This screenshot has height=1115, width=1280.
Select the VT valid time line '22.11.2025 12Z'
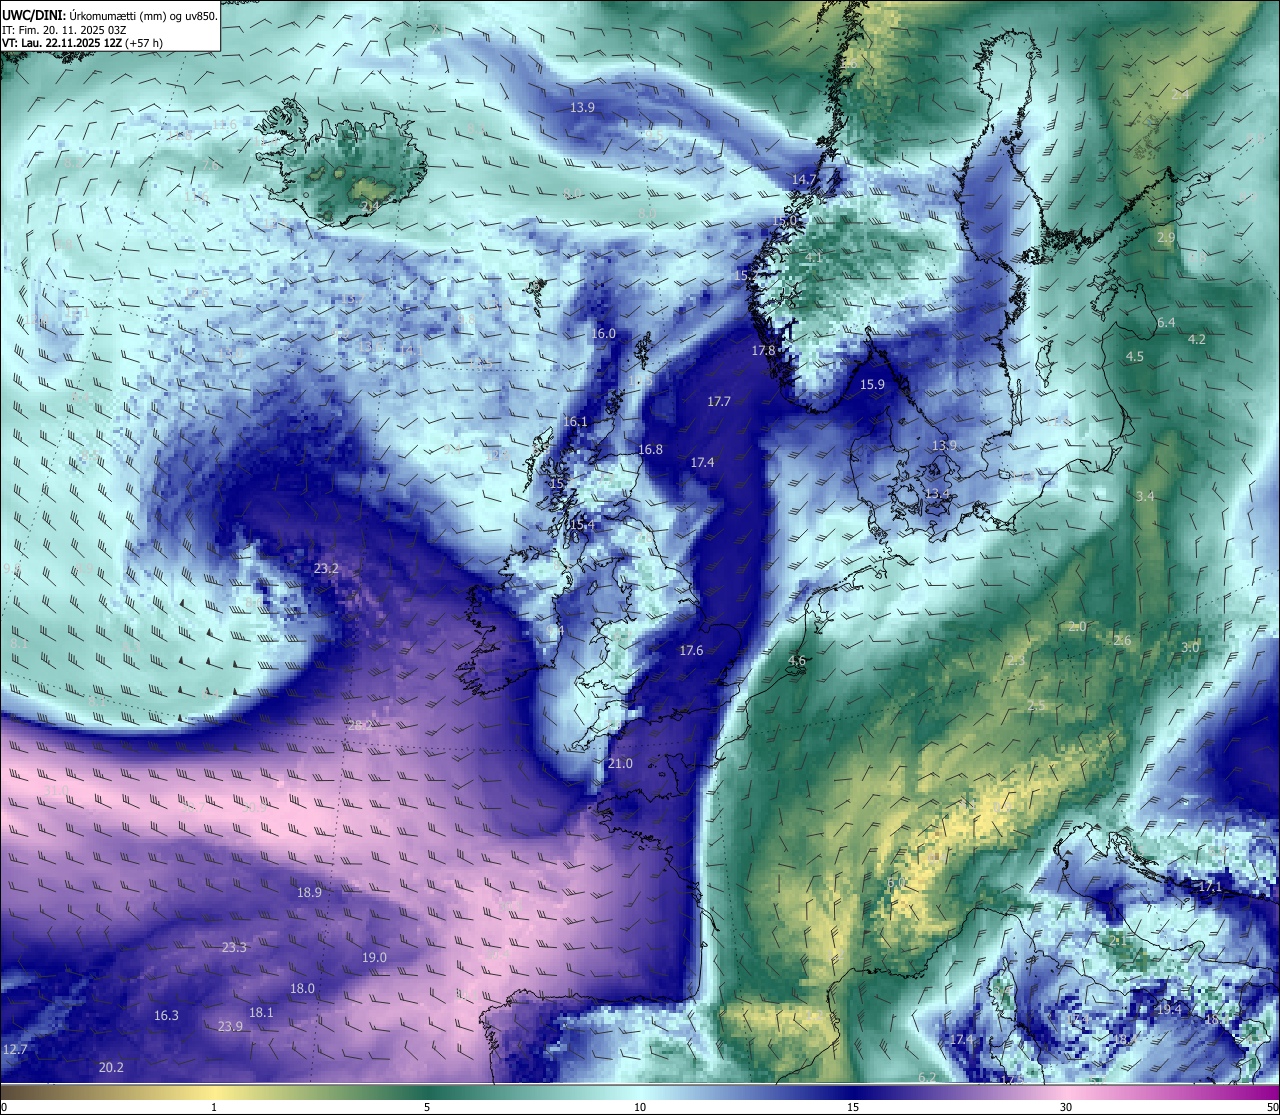point(81,43)
